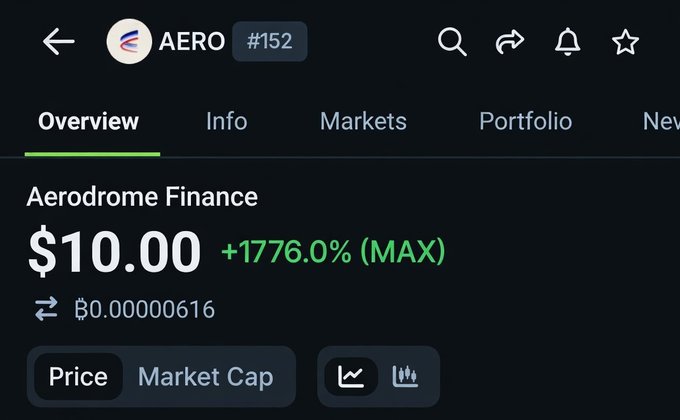Tap the BTC price 0.00000616 value

144,310
